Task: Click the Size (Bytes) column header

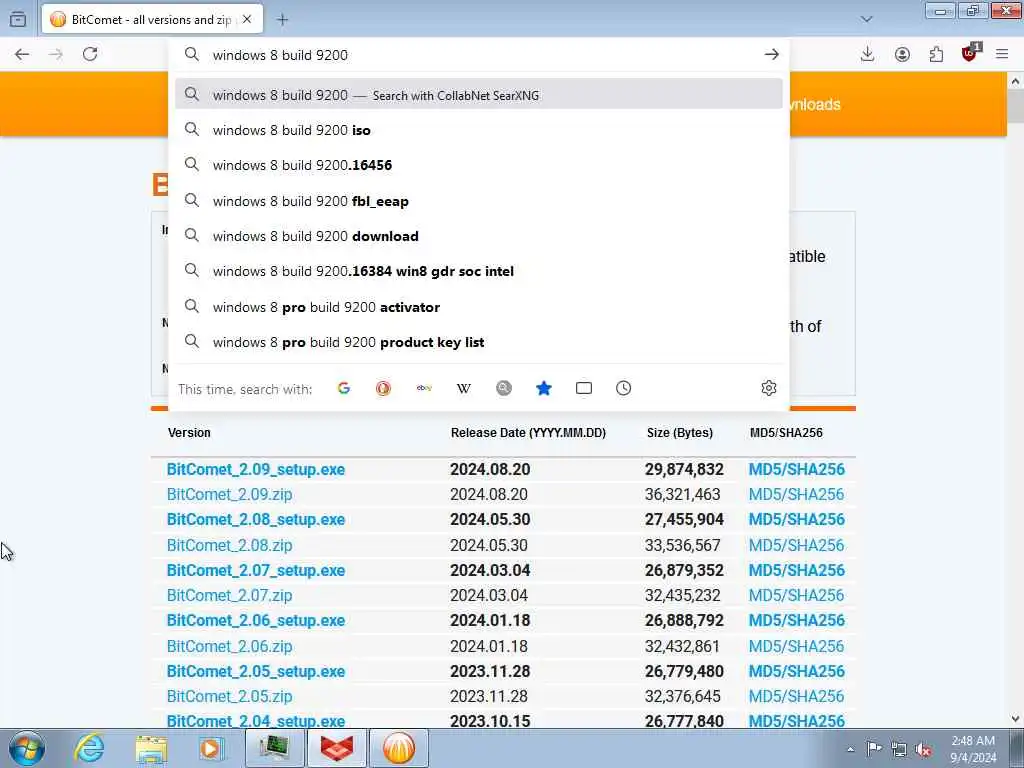Action: coord(680,433)
